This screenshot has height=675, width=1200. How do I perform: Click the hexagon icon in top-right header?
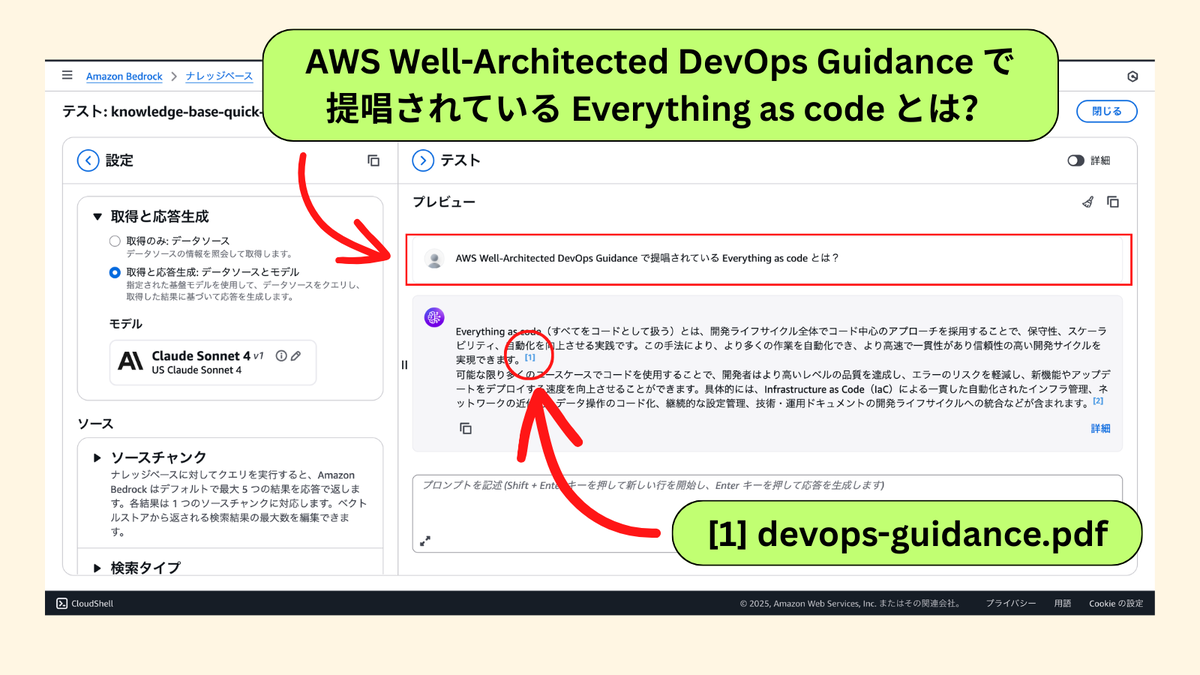tap(1132, 76)
